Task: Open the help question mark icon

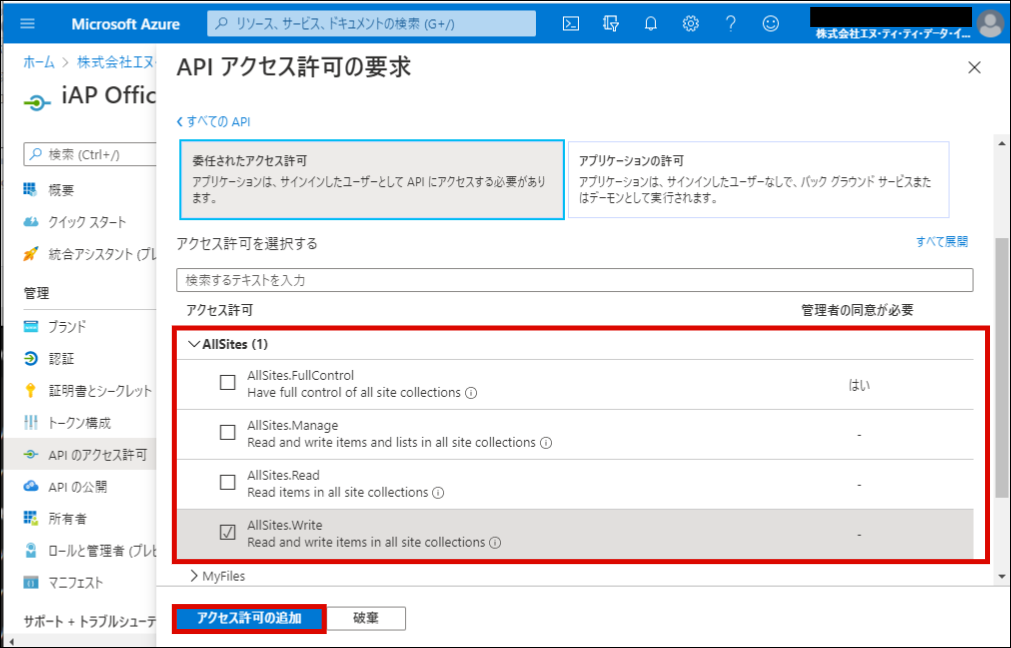Action: (x=731, y=24)
